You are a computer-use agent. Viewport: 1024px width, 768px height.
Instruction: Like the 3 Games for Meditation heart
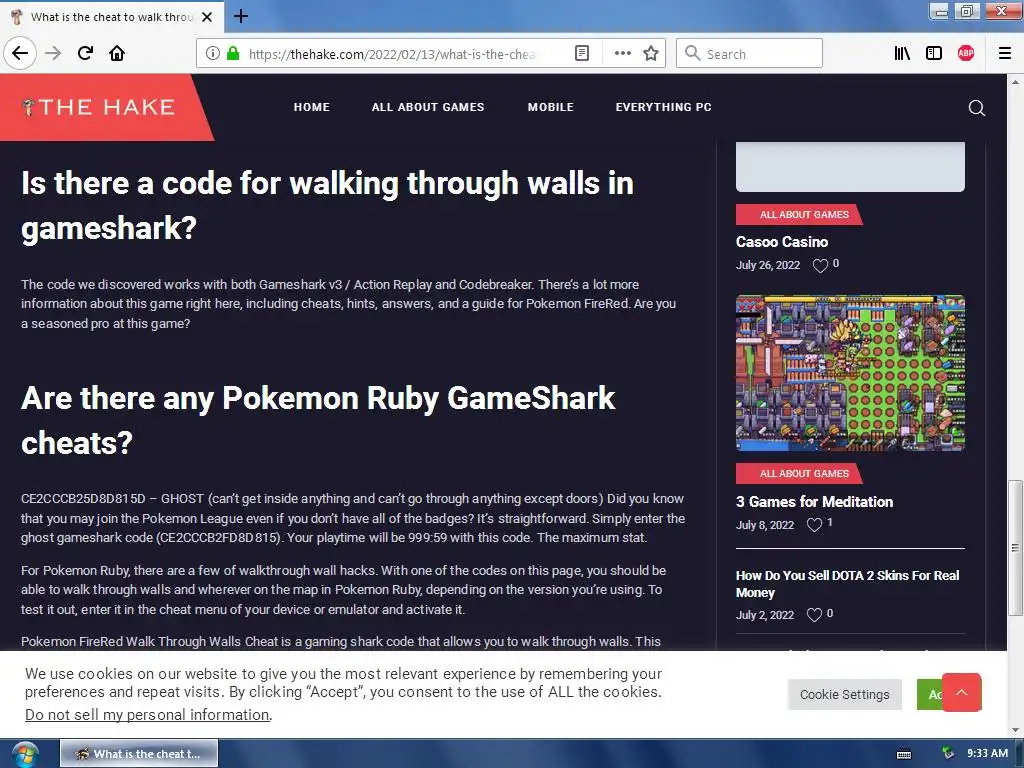[x=814, y=524]
